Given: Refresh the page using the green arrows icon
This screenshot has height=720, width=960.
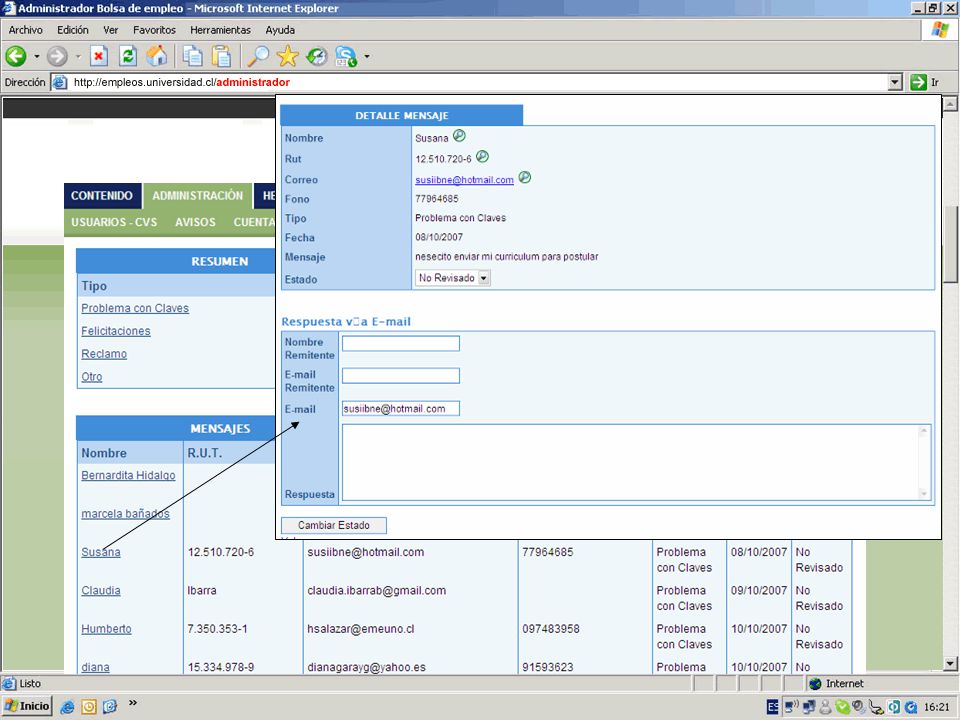Looking at the screenshot, I should 128,56.
